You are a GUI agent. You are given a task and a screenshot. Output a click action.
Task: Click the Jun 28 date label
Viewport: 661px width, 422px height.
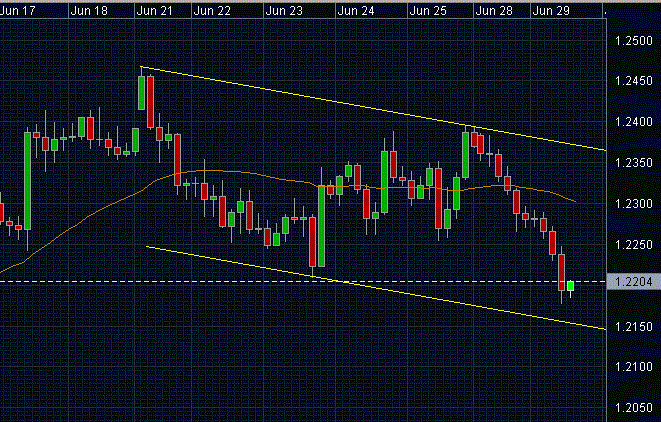[x=494, y=11]
